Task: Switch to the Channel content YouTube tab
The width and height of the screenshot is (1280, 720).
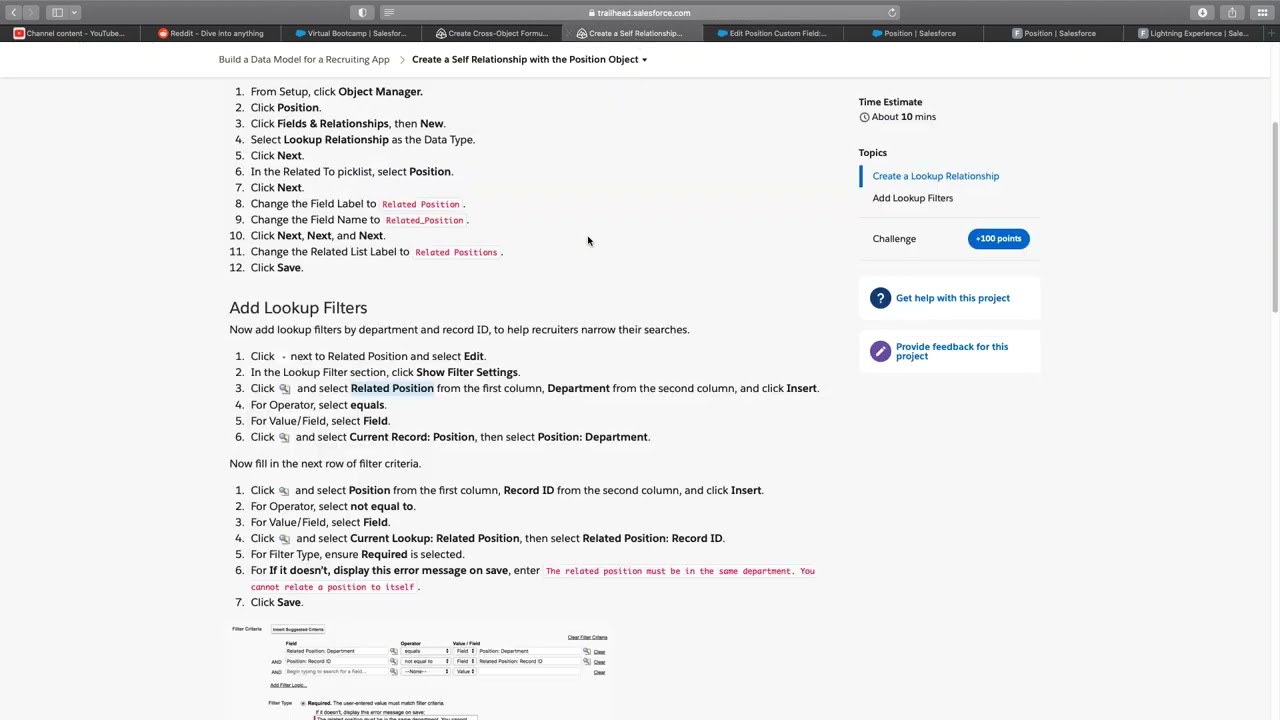Action: pyautogui.click(x=70, y=33)
